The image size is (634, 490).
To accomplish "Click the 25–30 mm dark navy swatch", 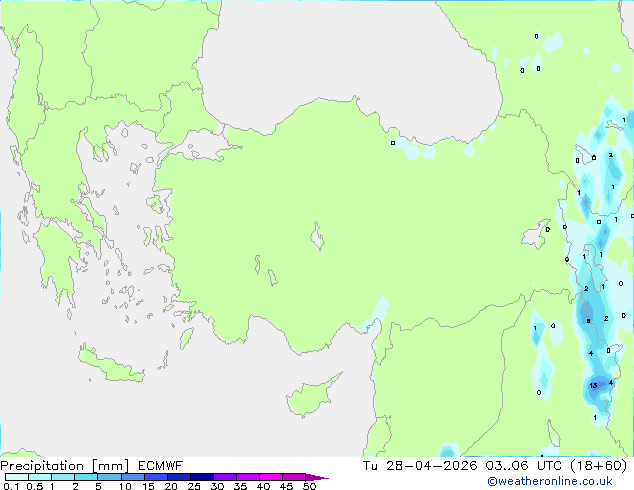I will coord(202,477).
